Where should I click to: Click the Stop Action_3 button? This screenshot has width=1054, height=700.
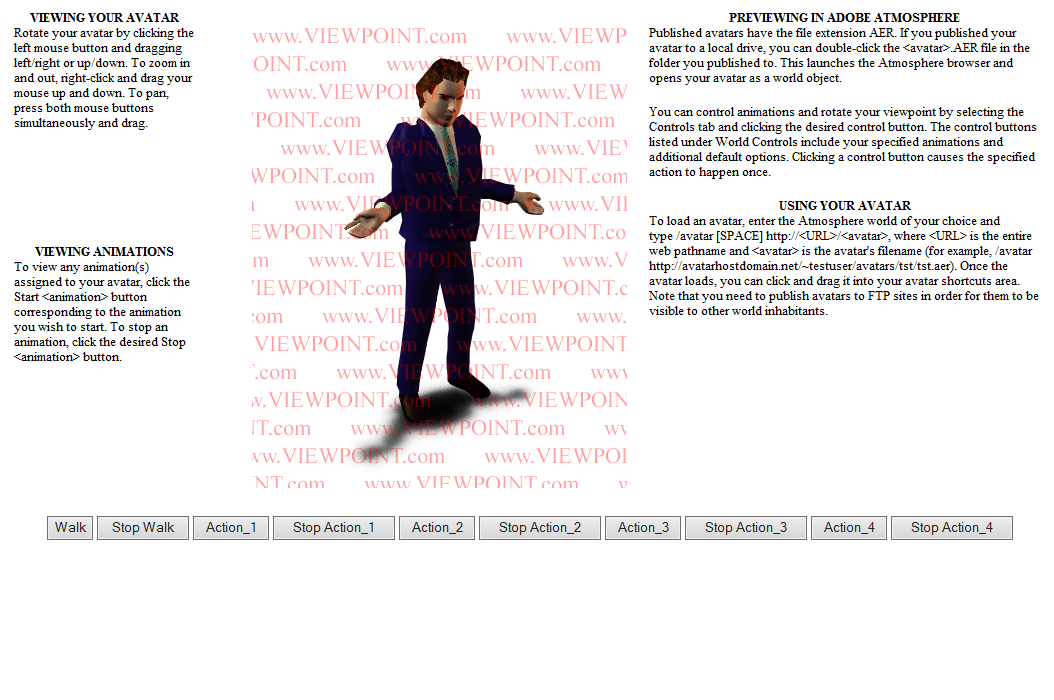(x=746, y=528)
